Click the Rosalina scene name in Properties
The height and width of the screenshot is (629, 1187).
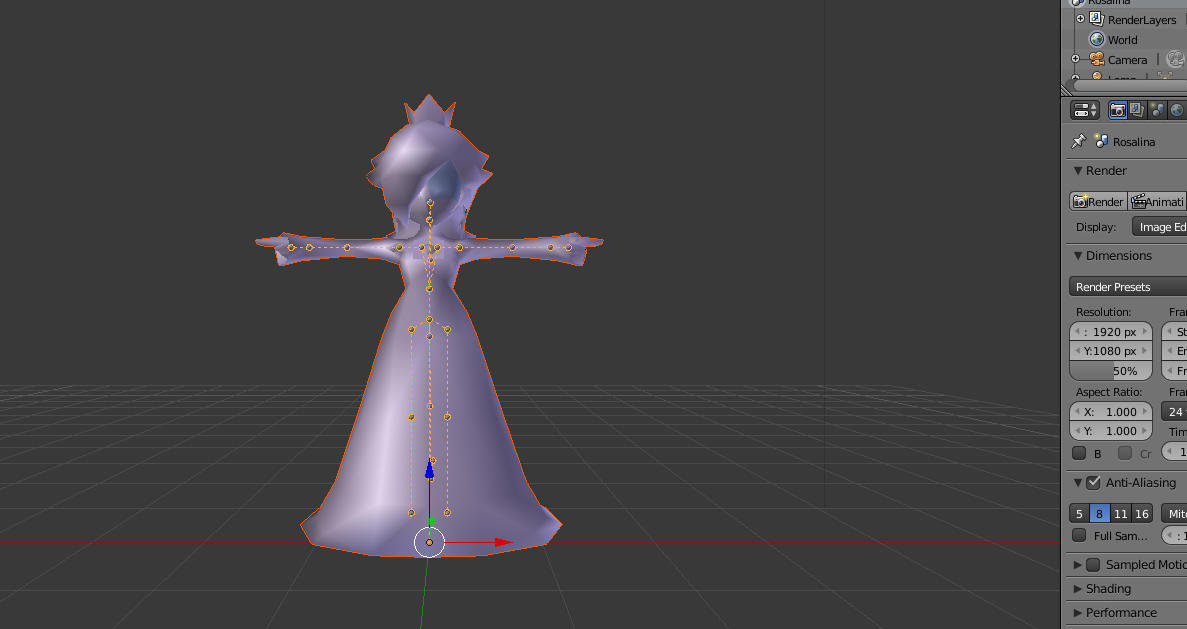1134,142
